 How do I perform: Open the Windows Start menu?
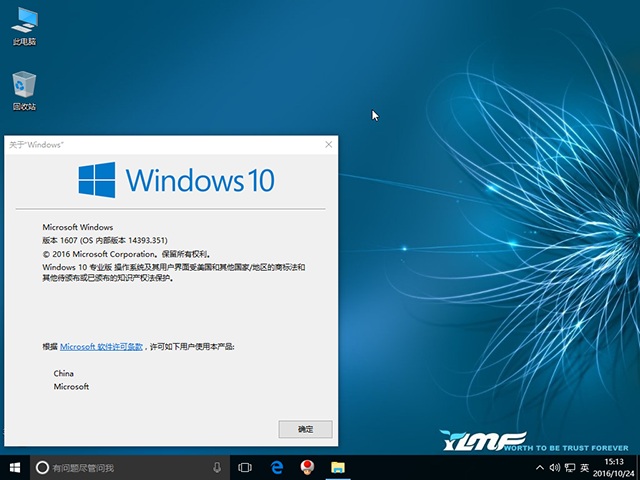[14, 467]
